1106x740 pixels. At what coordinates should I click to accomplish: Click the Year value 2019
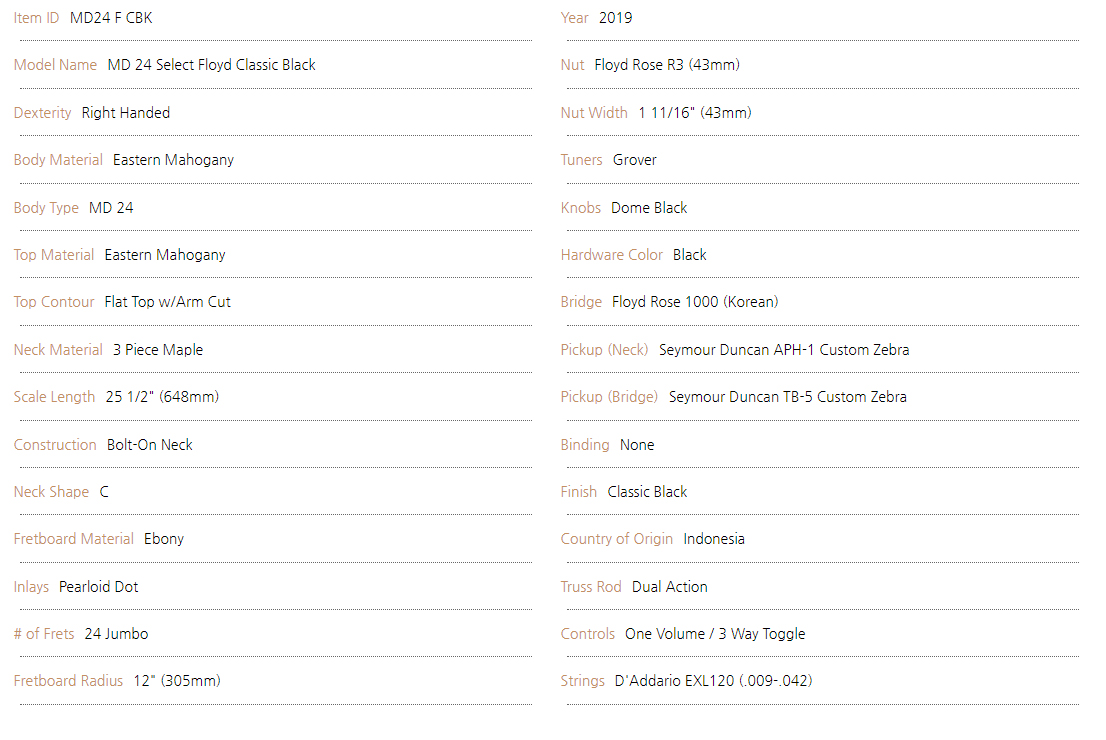pyautogui.click(x=615, y=18)
